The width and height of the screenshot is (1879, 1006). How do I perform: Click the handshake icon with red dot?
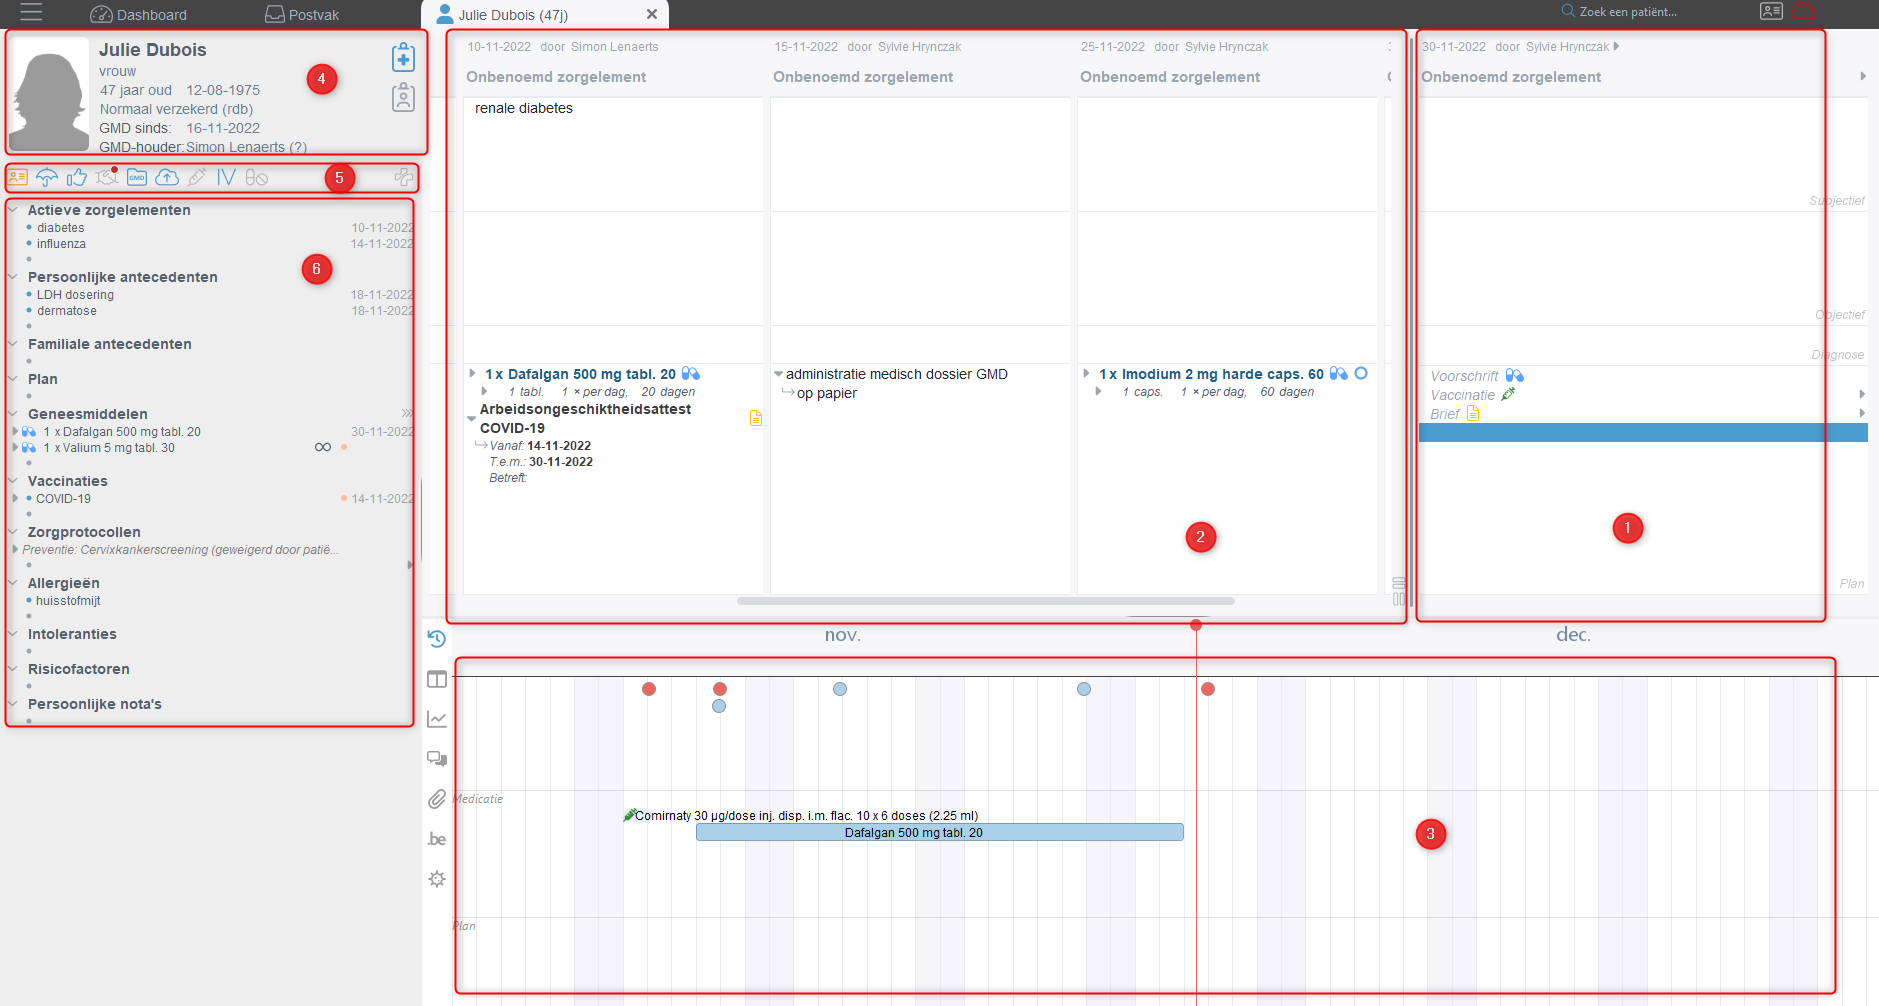click(x=107, y=177)
